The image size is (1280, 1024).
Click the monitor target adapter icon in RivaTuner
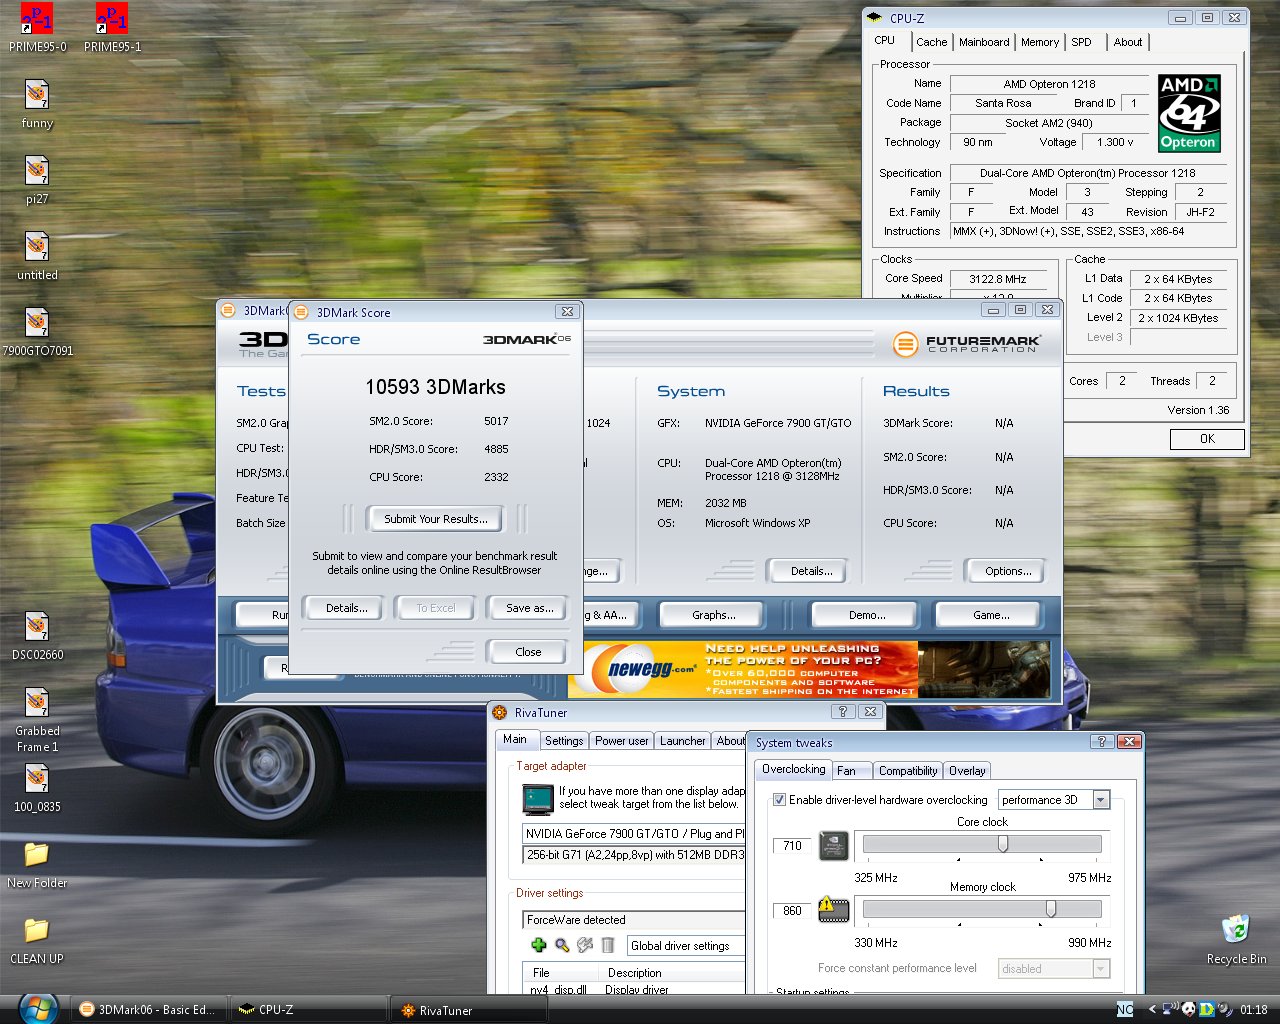(x=538, y=799)
